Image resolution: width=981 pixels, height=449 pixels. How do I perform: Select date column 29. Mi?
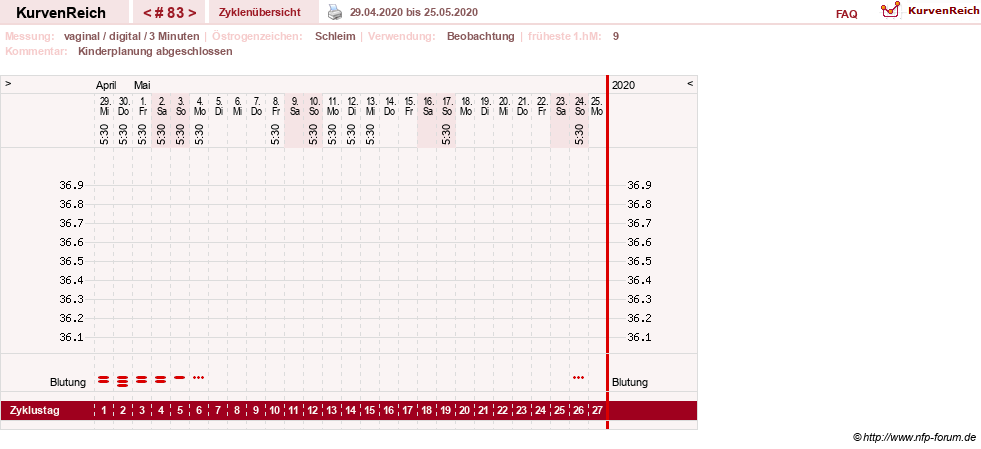(104, 106)
